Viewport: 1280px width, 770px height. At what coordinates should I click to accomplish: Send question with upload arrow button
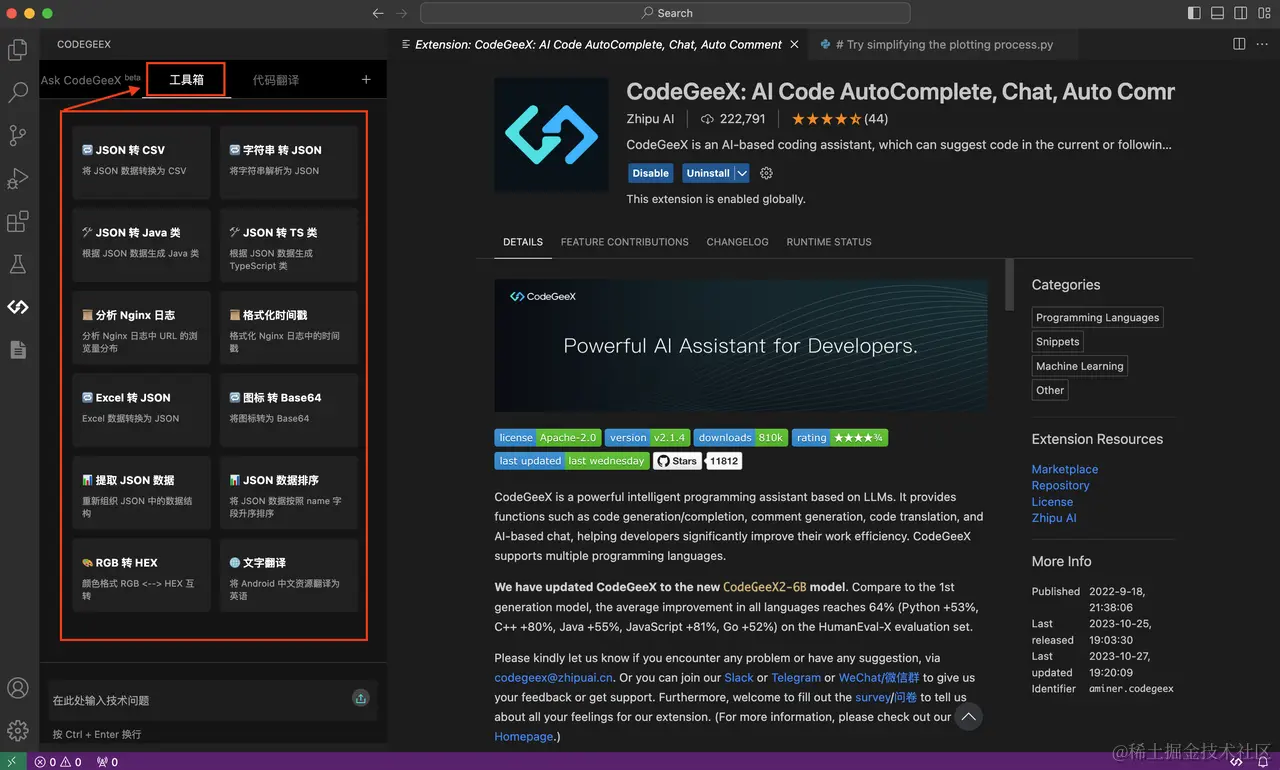click(361, 698)
